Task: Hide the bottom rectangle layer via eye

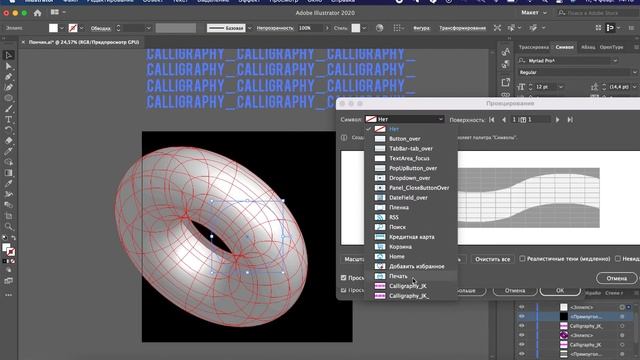Action: pyautogui.click(x=522, y=354)
